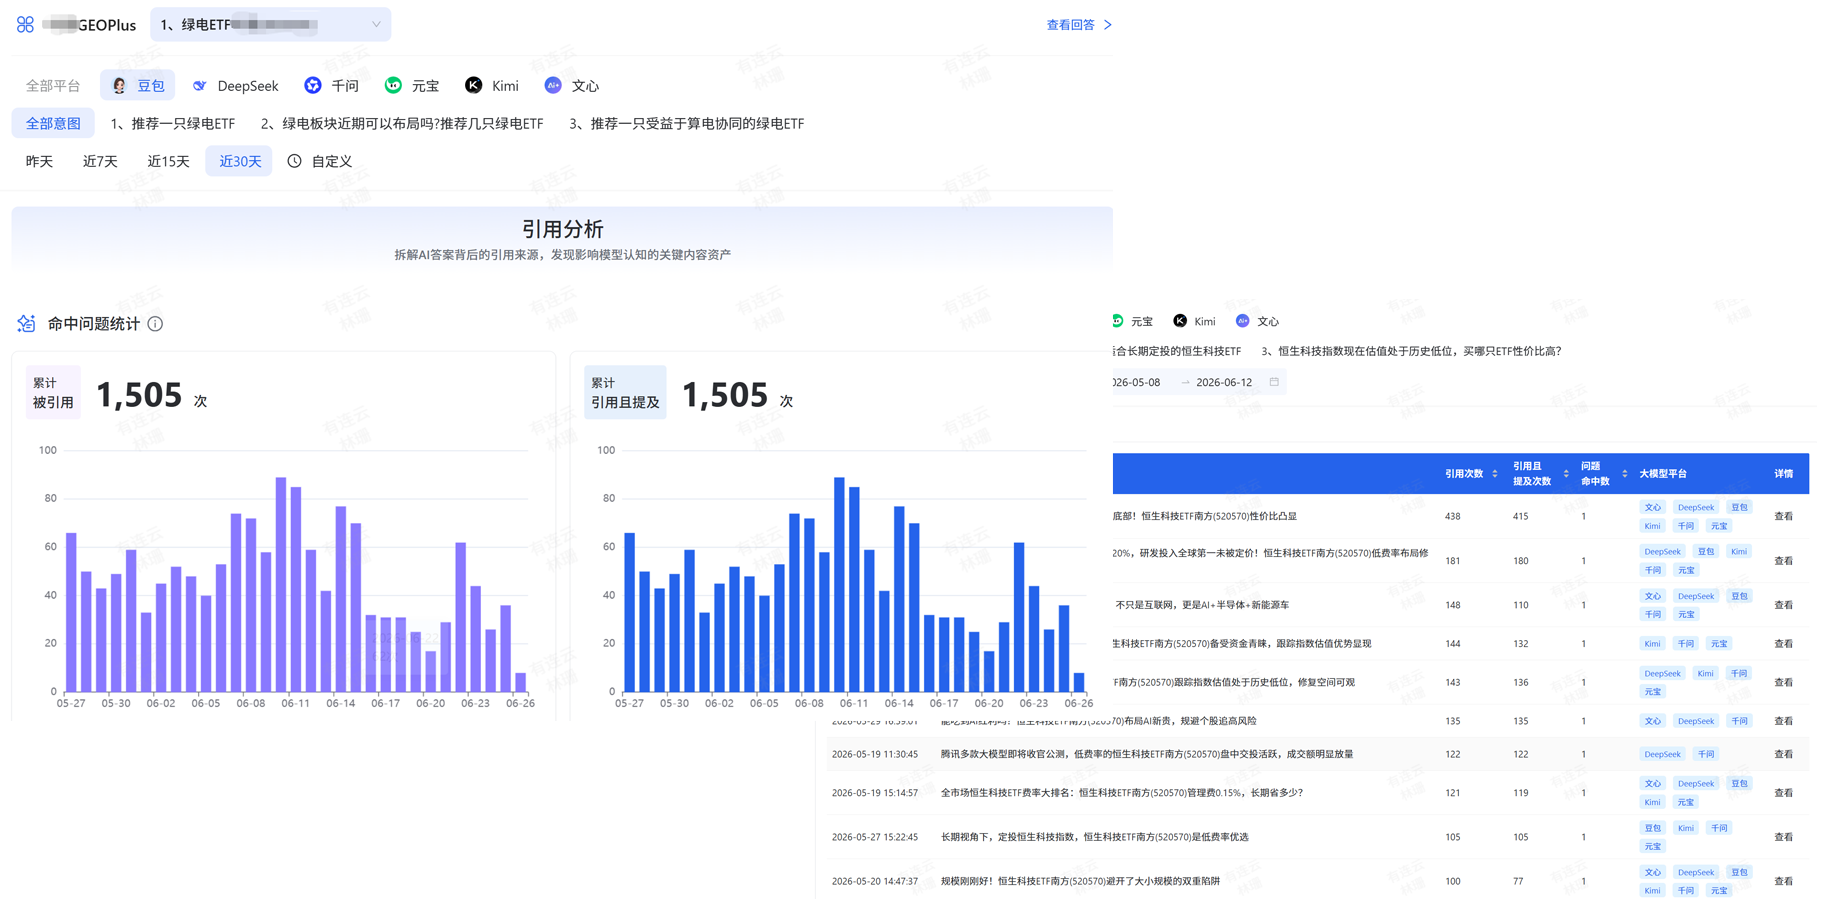The image size is (1822, 903).
Task: Click the 77 mention count cell
Action: [1518, 882]
